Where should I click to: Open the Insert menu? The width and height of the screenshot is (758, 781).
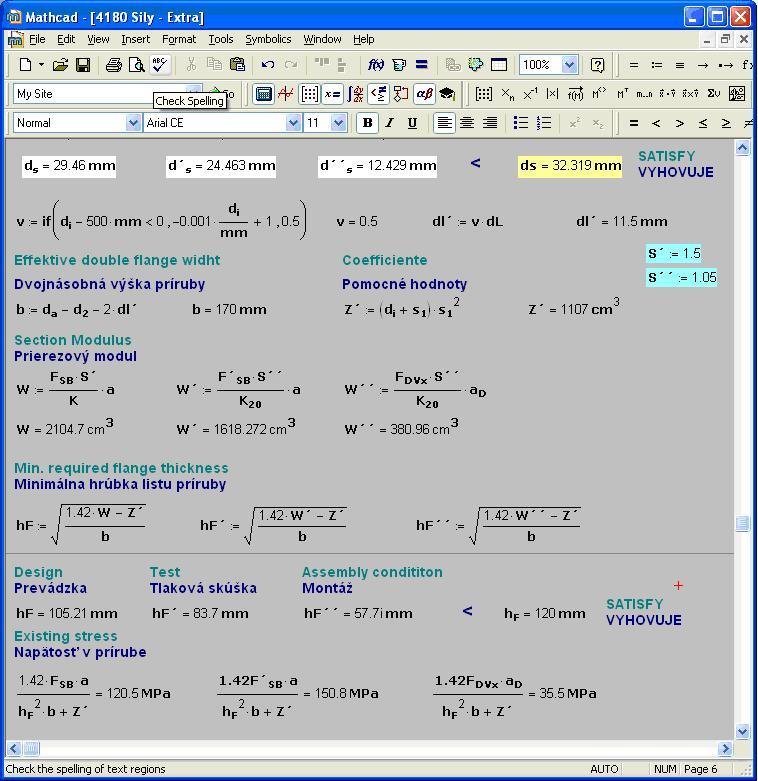[135, 39]
